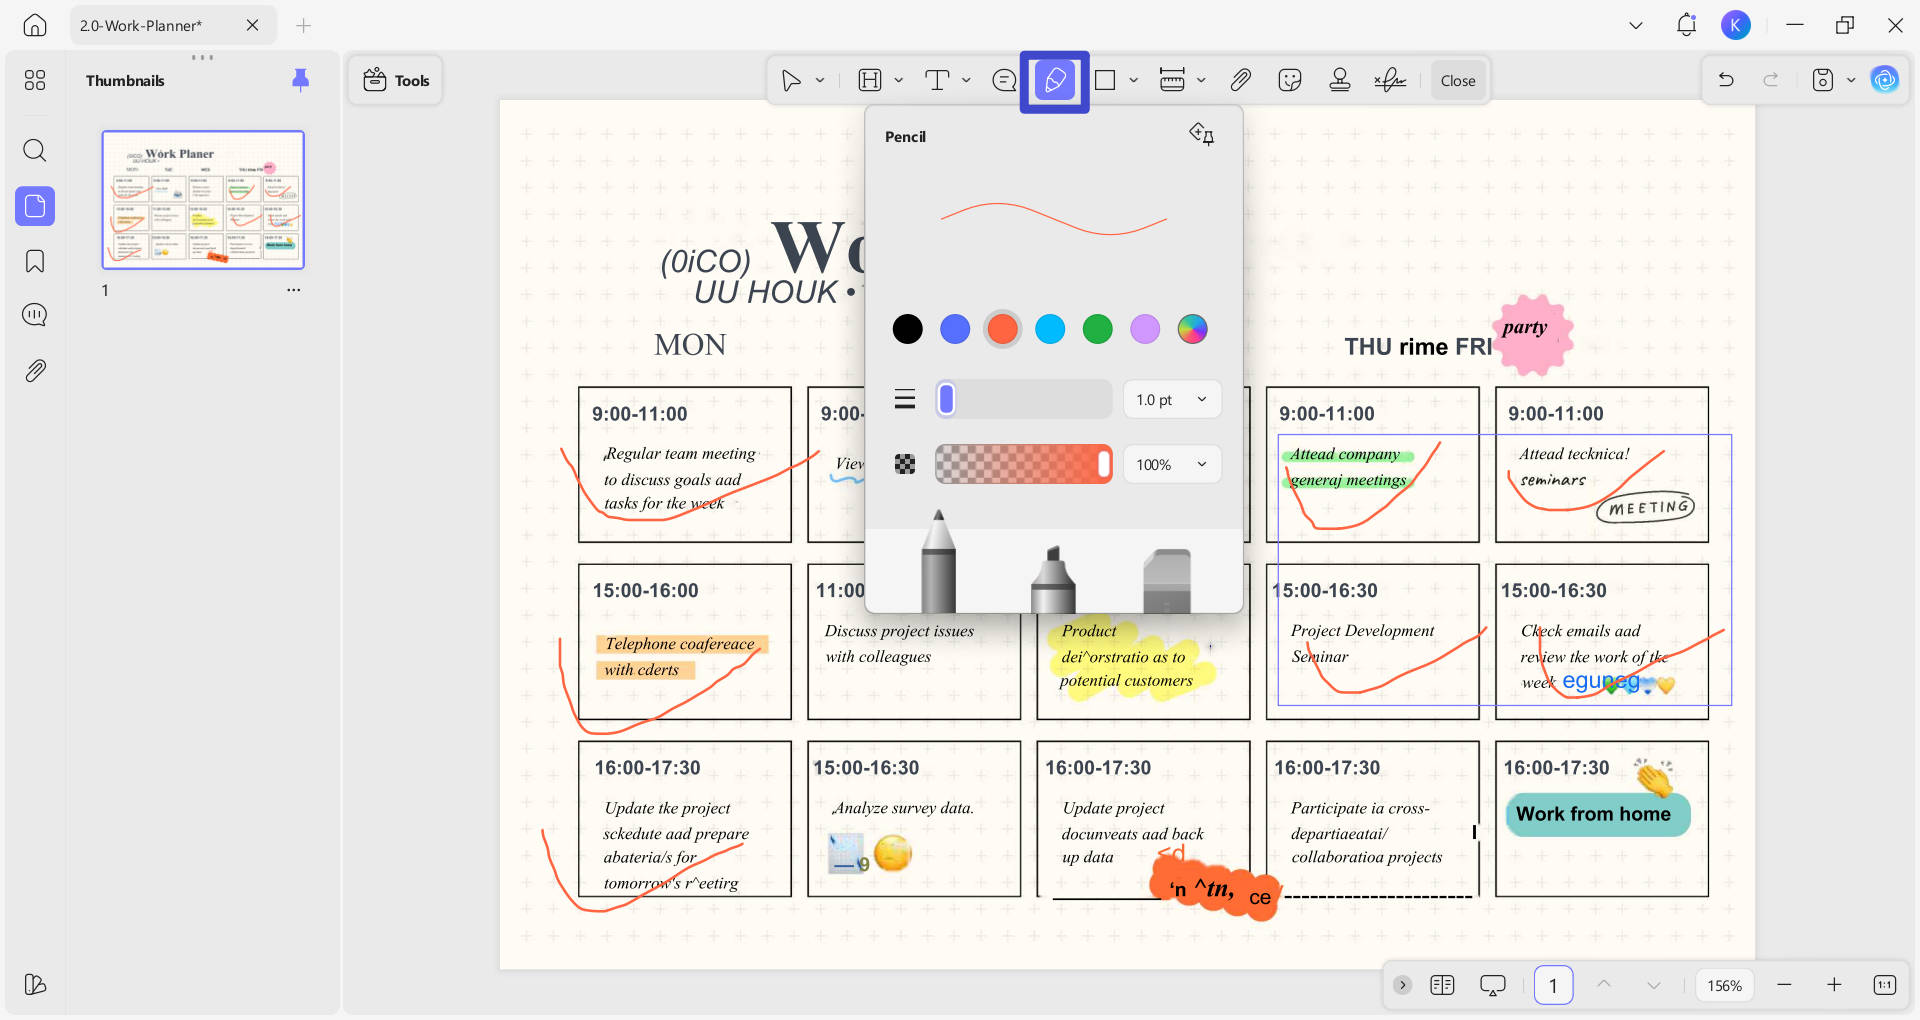
Task: Open a new tab with plus
Action: pos(304,25)
